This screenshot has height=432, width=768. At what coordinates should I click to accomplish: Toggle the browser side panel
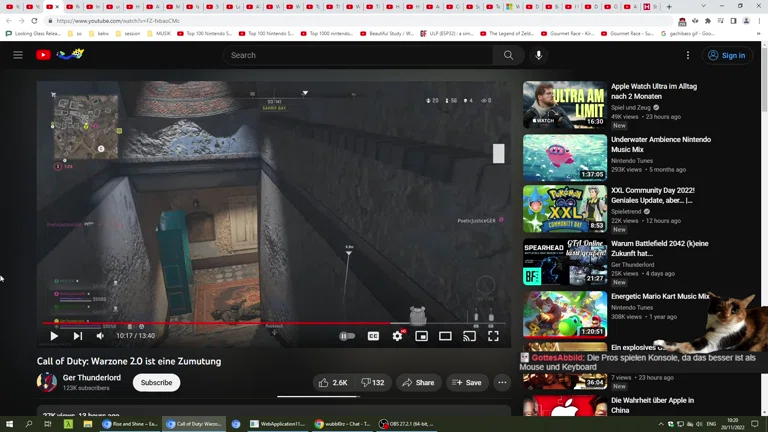click(733, 21)
